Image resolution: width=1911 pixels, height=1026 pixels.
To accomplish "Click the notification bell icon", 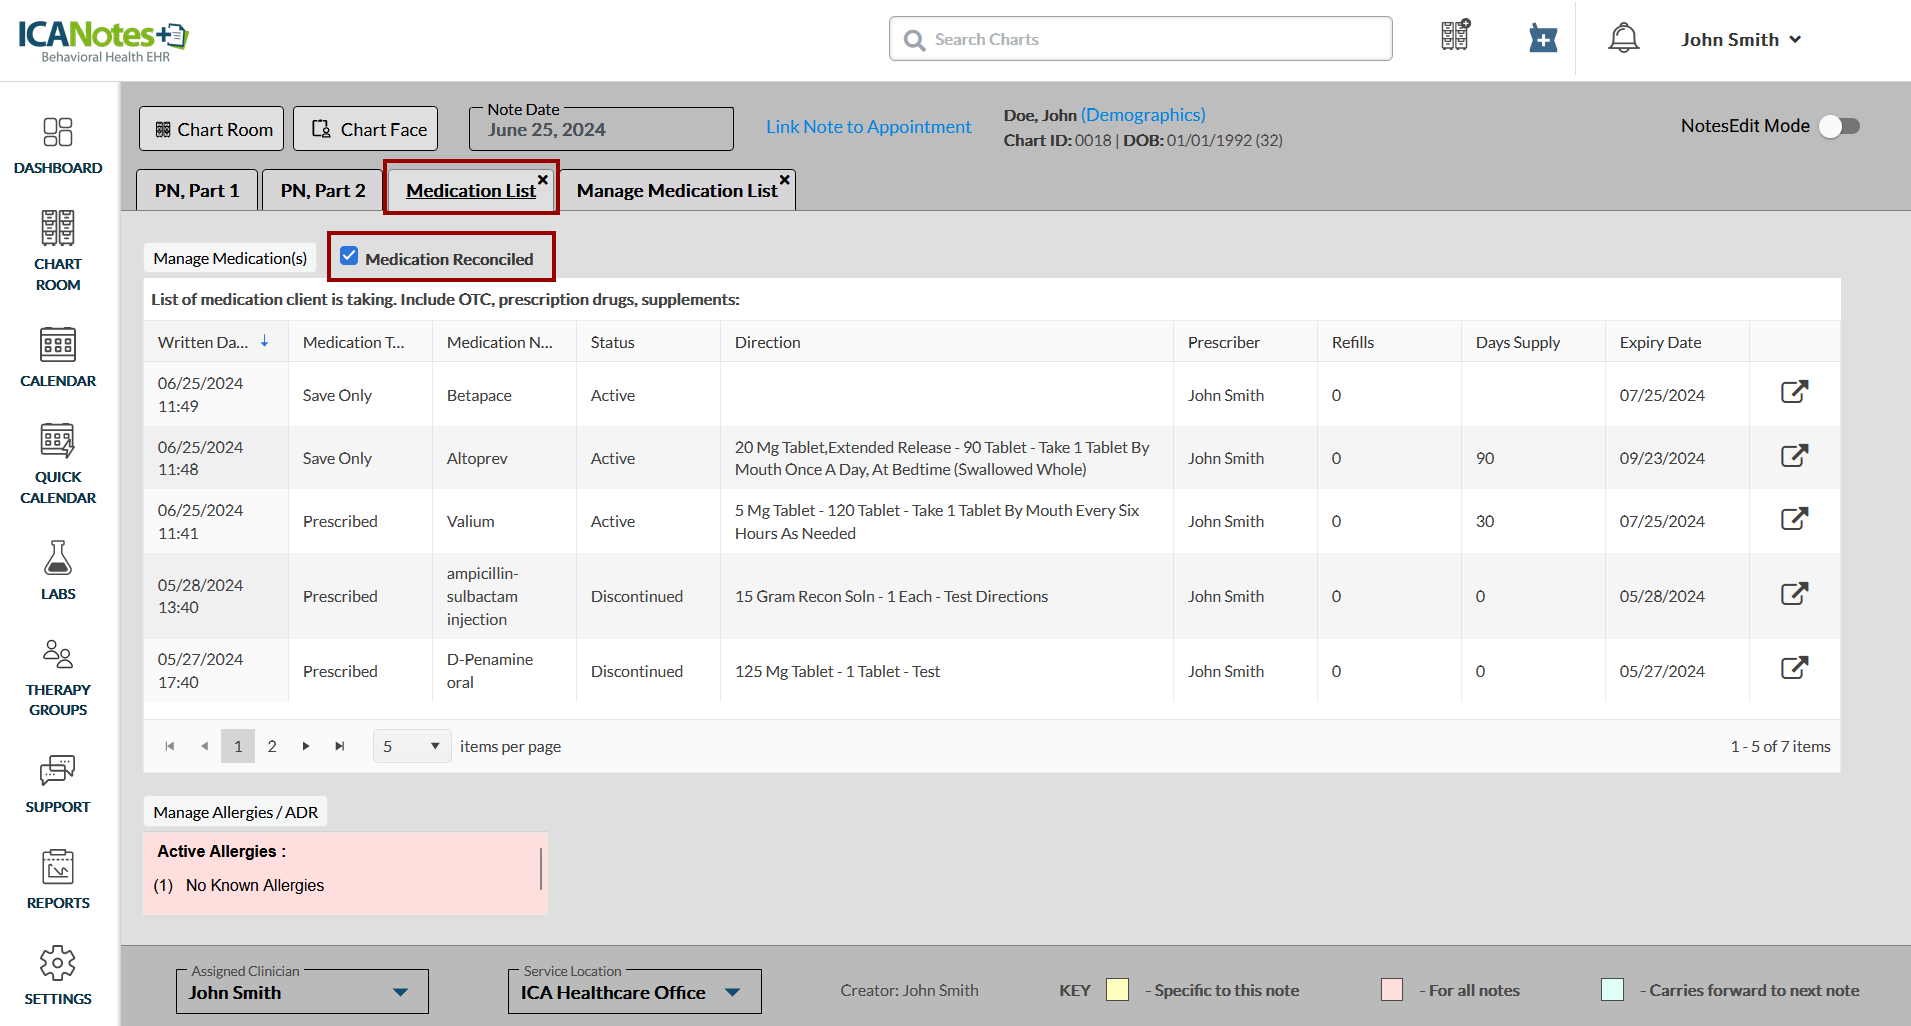I will [x=1623, y=39].
